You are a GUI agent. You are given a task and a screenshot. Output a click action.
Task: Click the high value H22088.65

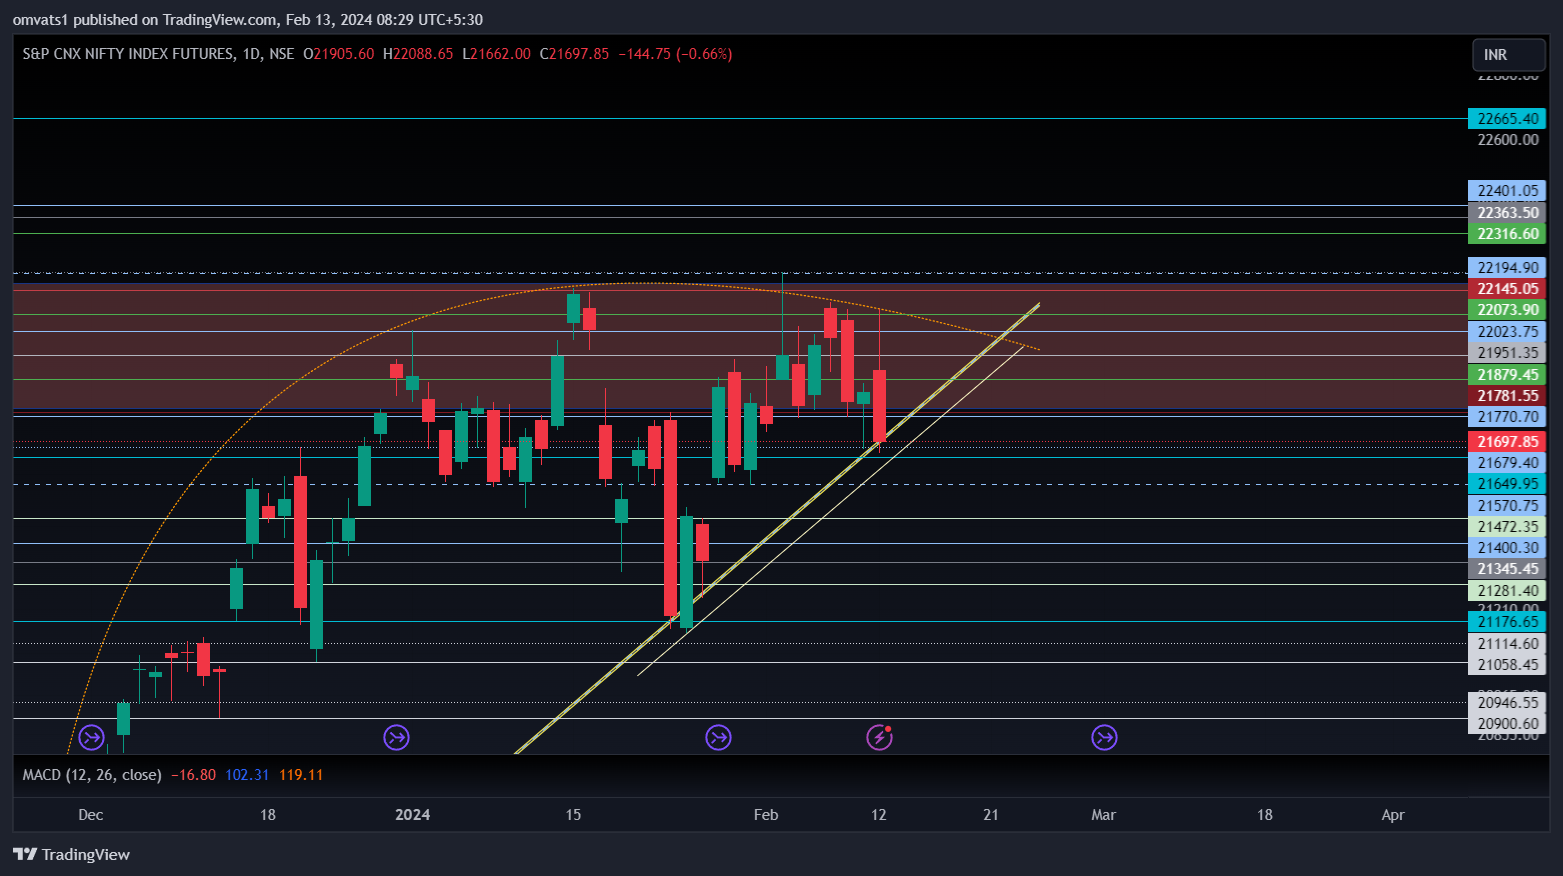418,54
